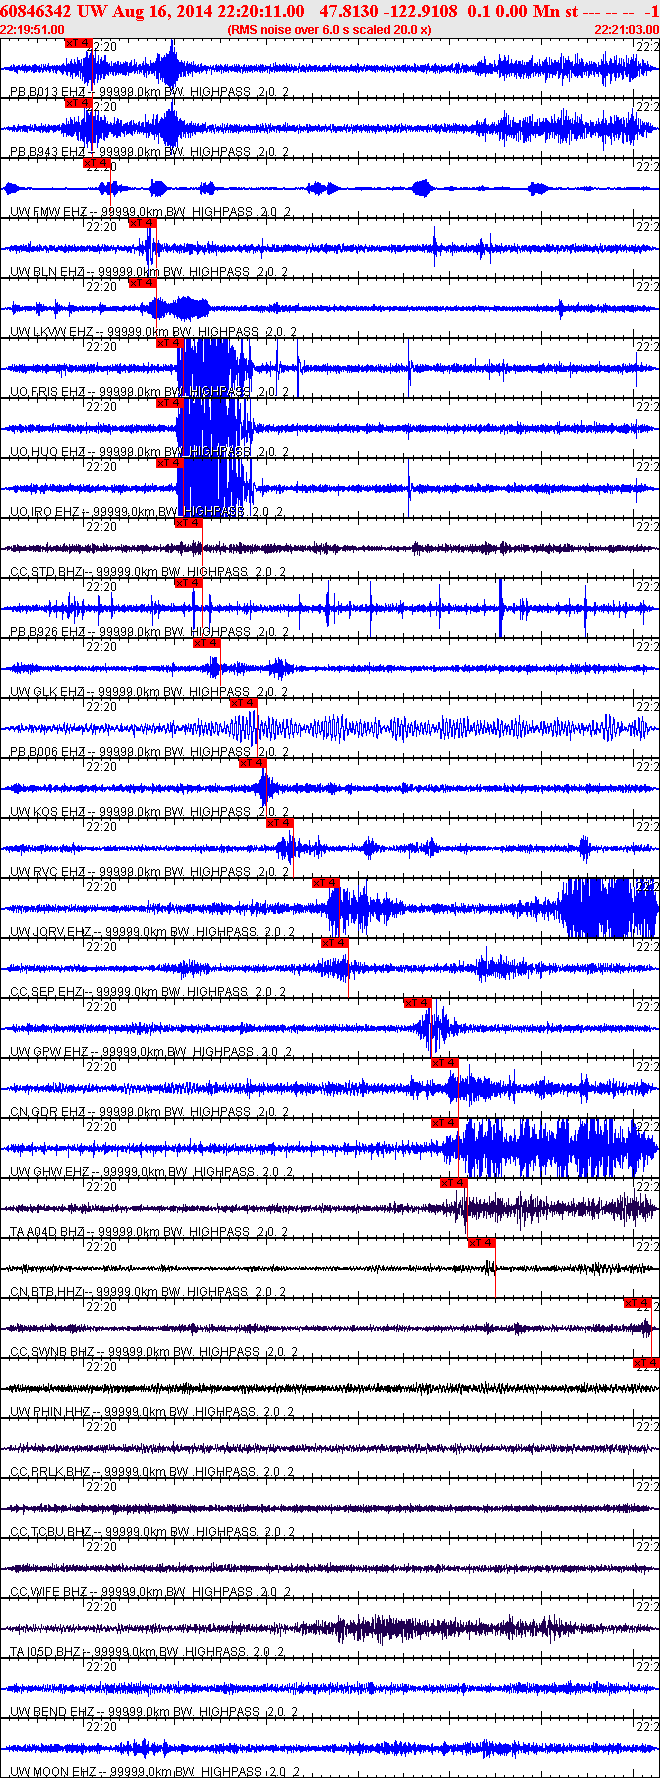660x1778 pixels.
Task: Select the red pick flag on the CC SWNB trace
Action: [637, 1303]
